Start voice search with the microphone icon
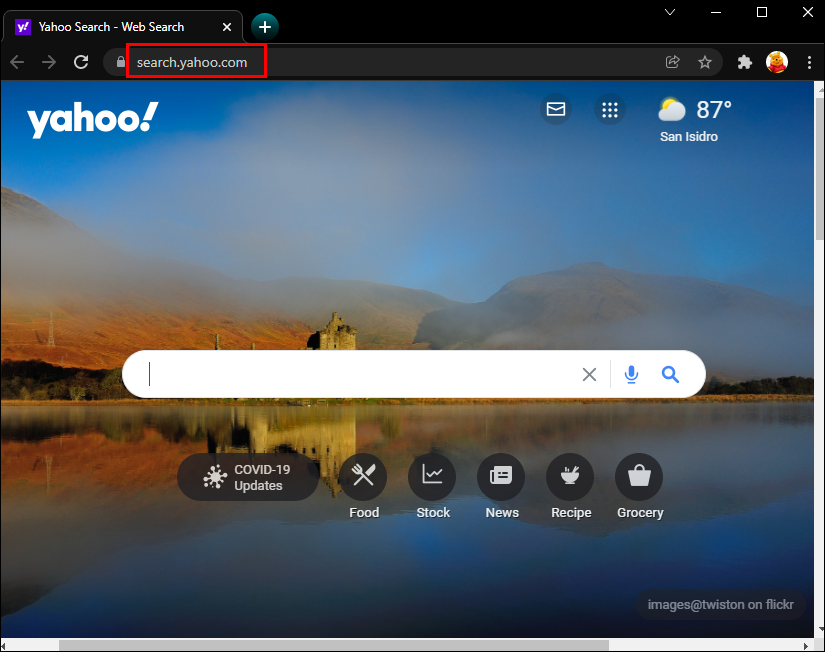Image resolution: width=825 pixels, height=652 pixels. [631, 374]
